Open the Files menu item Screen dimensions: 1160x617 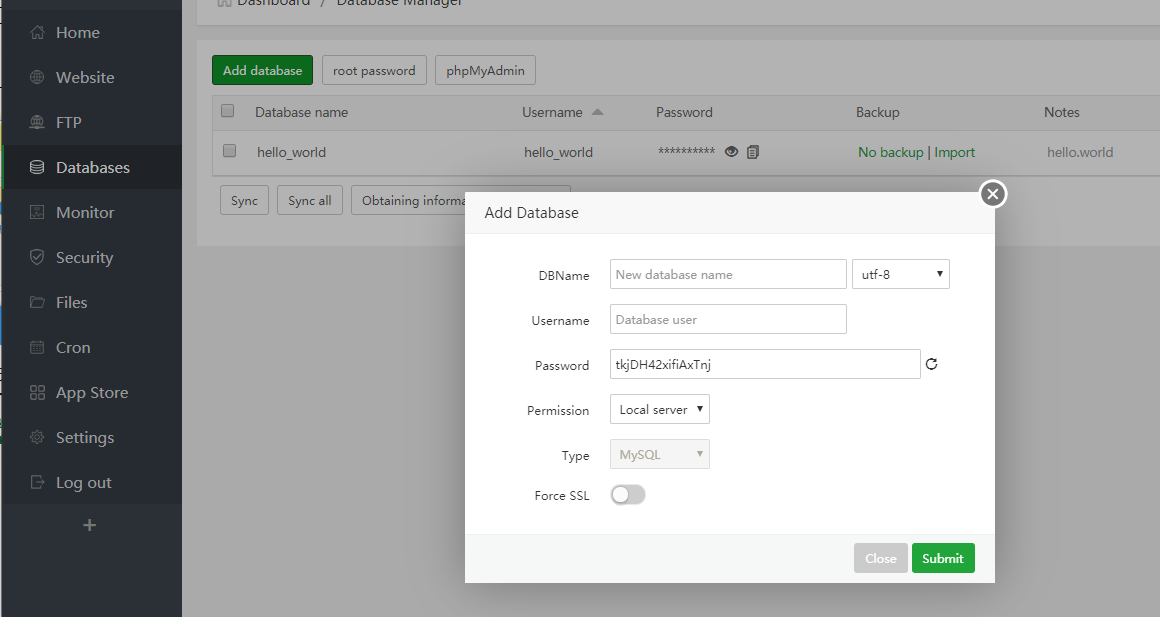(x=71, y=303)
